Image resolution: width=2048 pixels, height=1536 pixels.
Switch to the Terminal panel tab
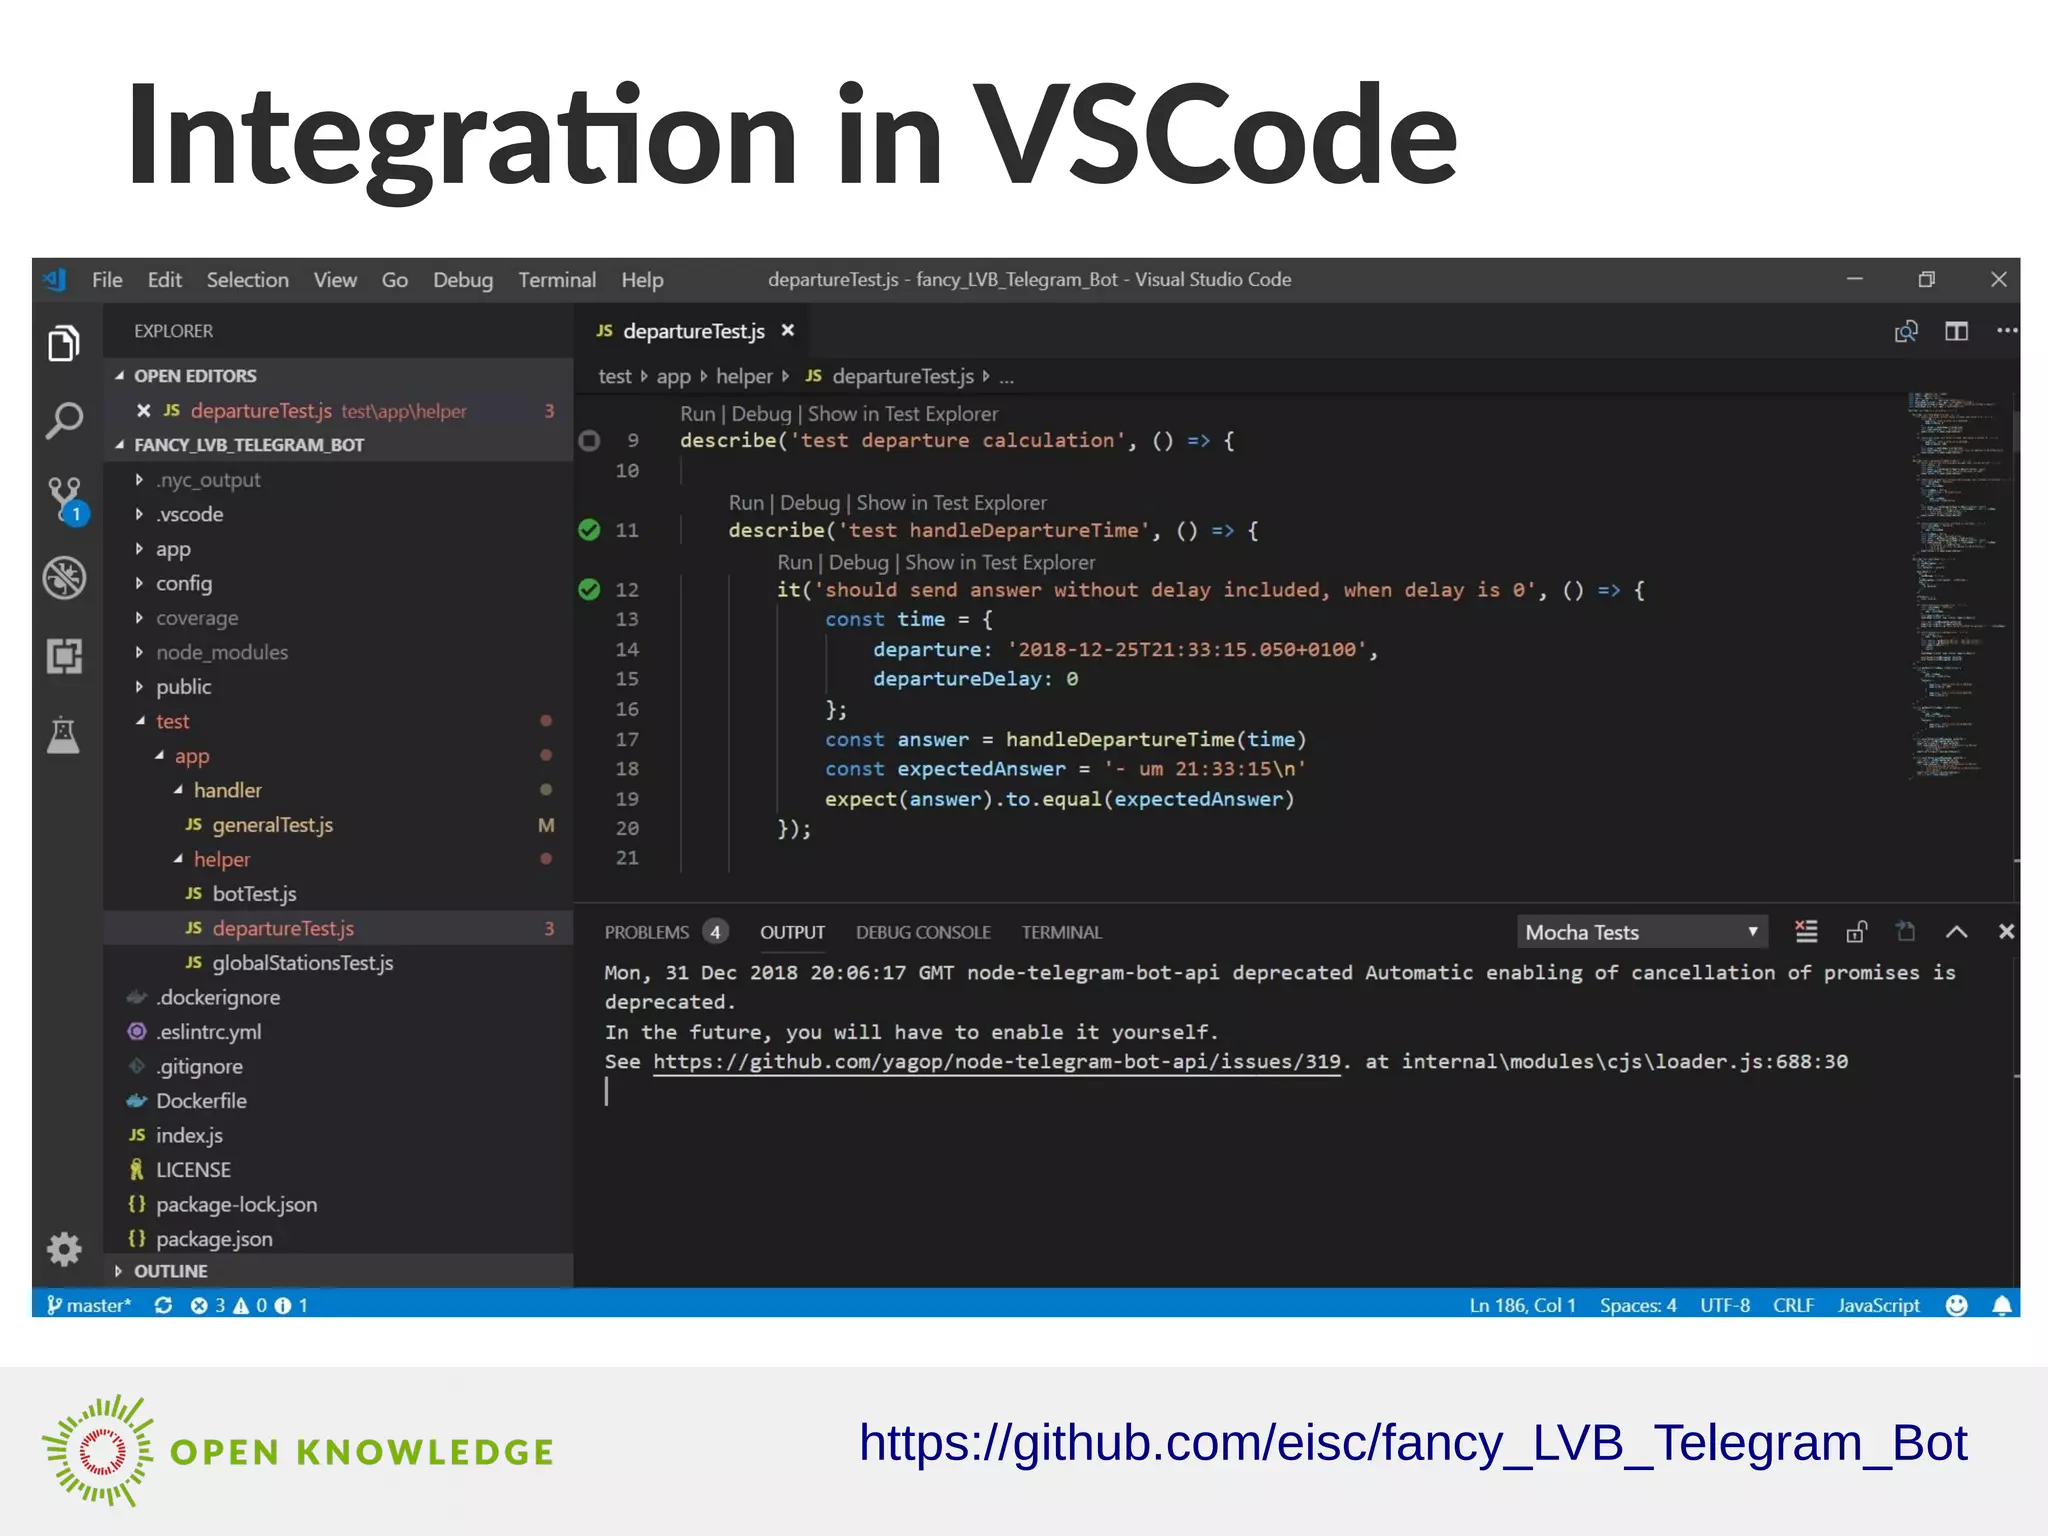point(1061,932)
